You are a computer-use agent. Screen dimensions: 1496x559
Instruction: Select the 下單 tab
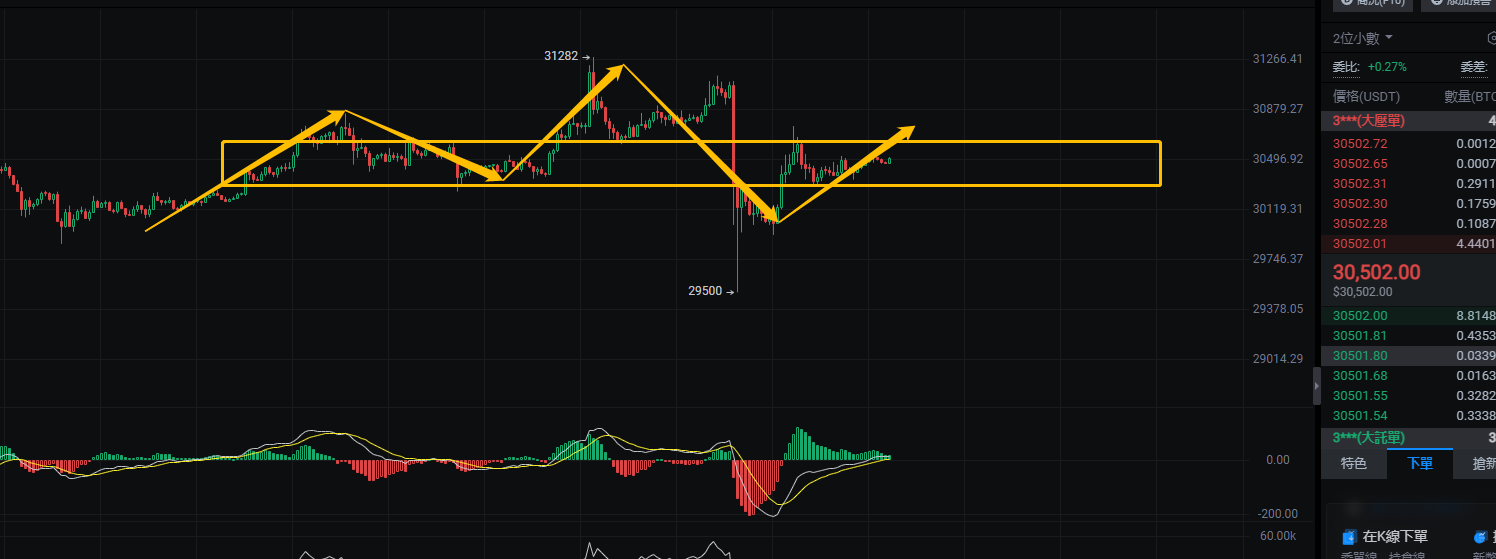[1419, 463]
